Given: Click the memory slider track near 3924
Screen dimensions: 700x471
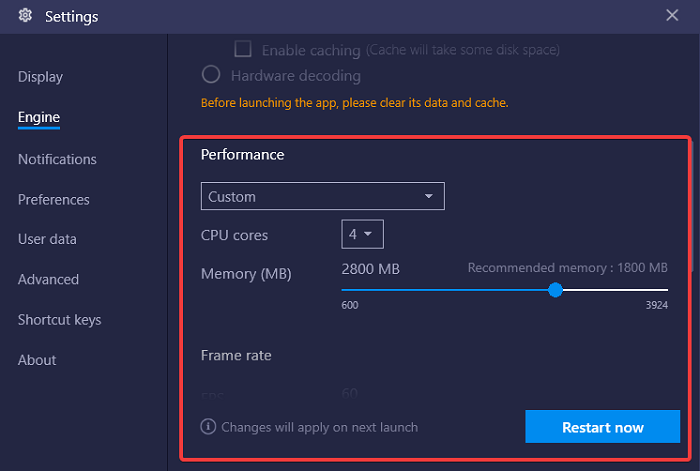Looking at the screenshot, I should click(650, 290).
